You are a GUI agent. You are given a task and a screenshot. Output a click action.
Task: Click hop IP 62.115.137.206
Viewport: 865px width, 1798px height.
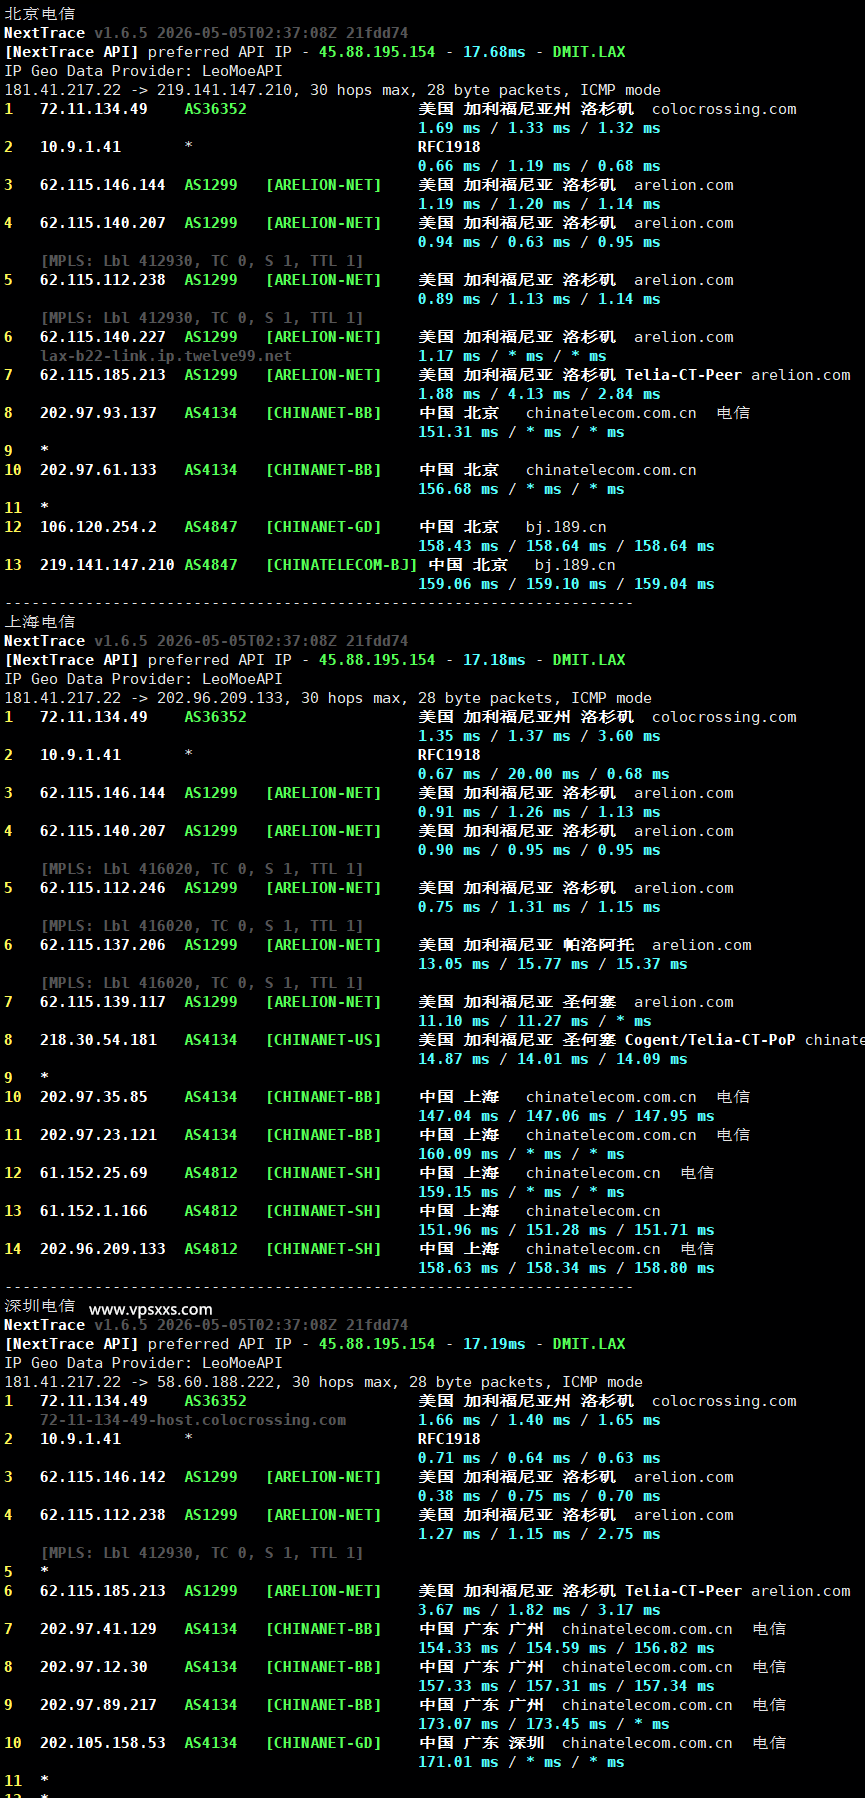(103, 945)
